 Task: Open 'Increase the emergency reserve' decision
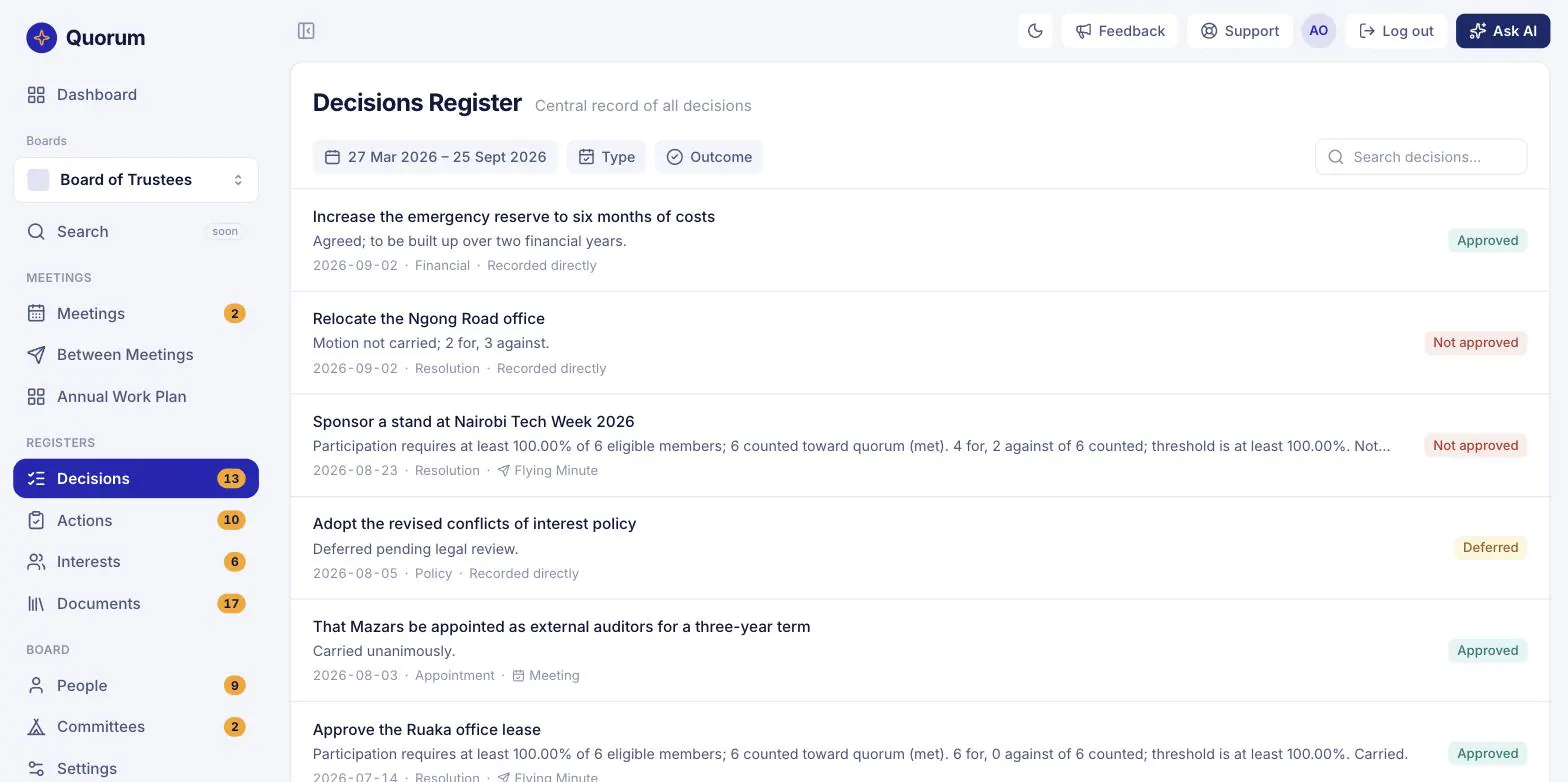point(920,241)
